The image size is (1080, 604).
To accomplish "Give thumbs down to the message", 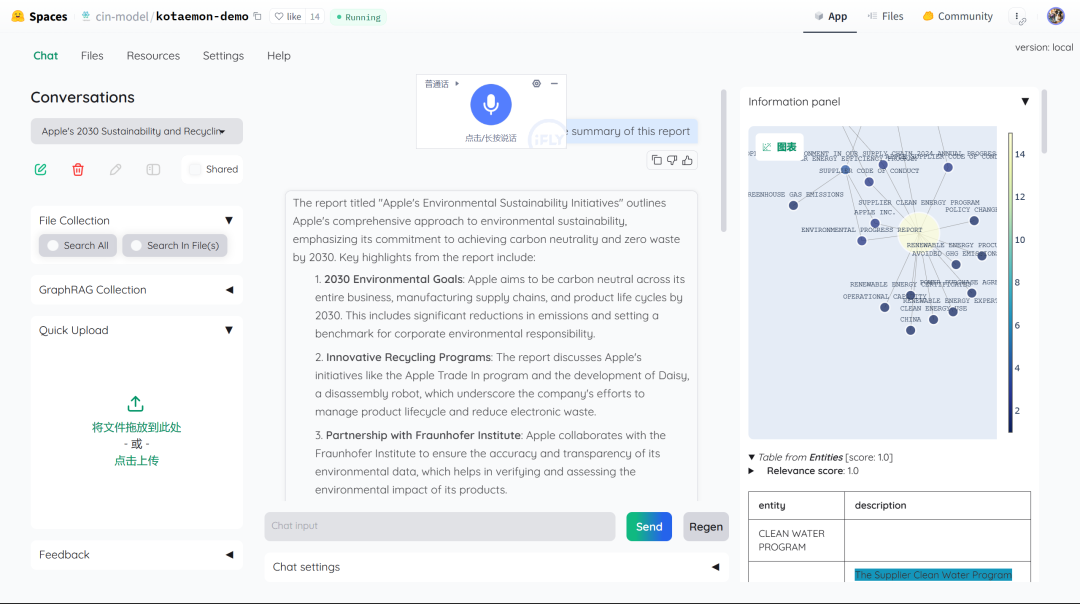I will click(672, 160).
